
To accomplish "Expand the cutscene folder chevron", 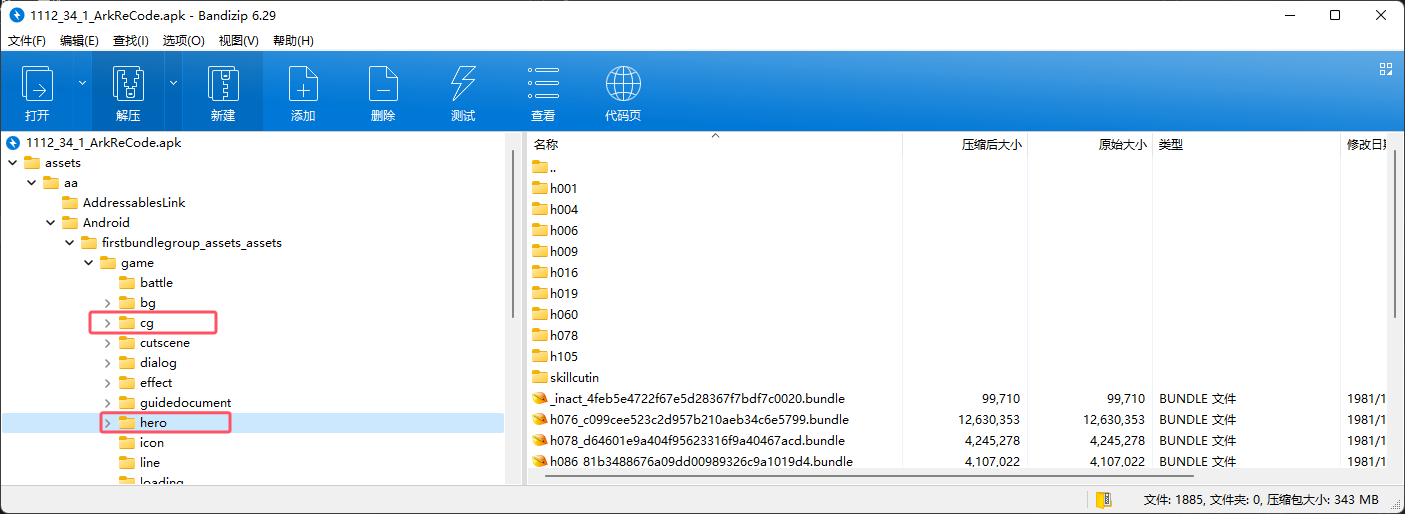I will point(107,342).
